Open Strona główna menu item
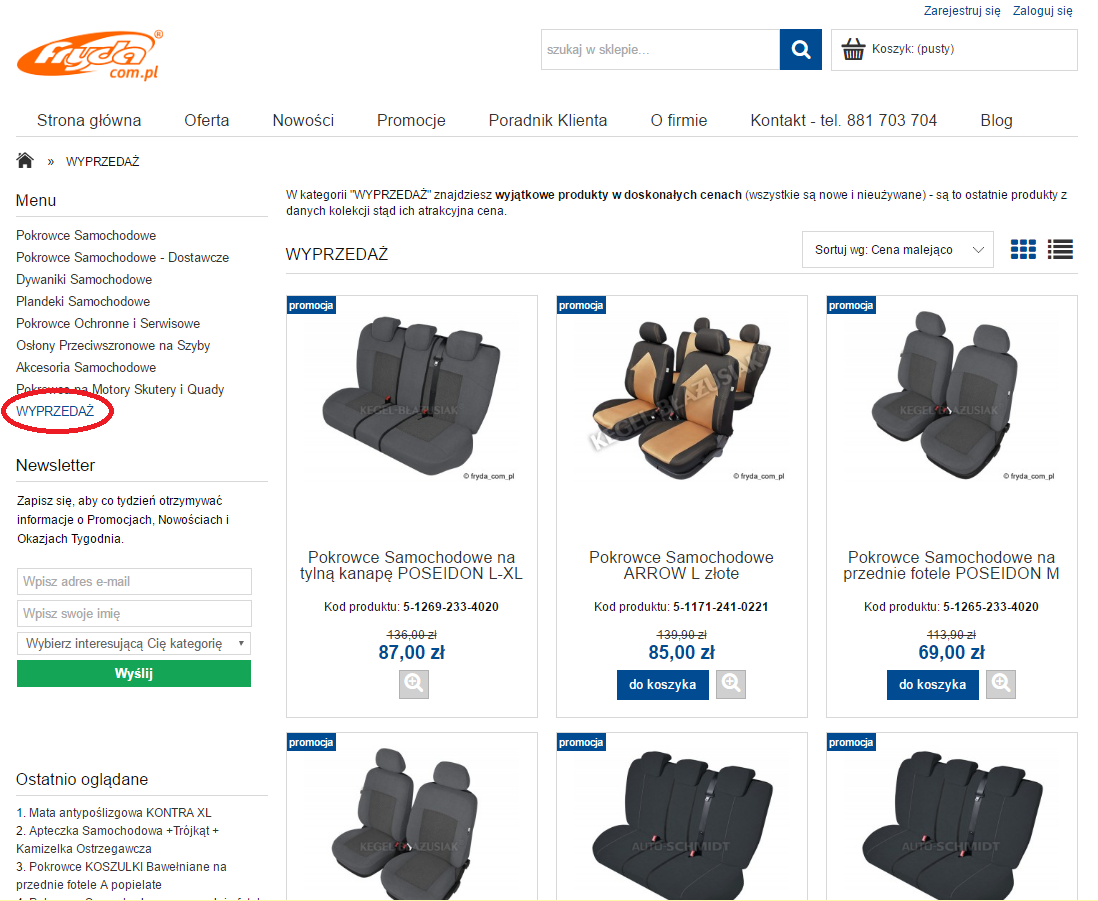Image resolution: width=1098 pixels, height=901 pixels. 89,120
